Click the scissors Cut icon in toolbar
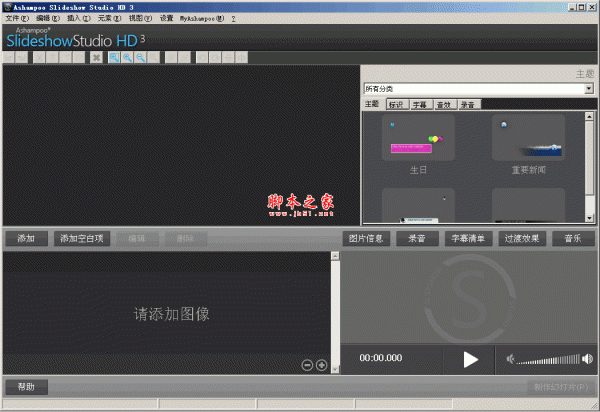Screen dimensions: 600x412 click(39, 58)
